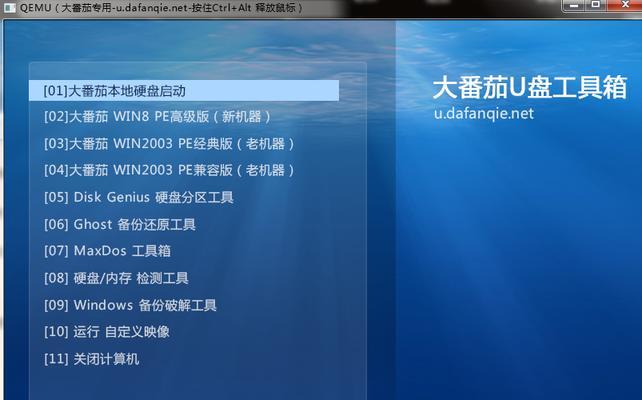Screen dimensions: 642x400
Task: Select [01] 大番茄本地硬盘启动 entry
Action: (184, 90)
